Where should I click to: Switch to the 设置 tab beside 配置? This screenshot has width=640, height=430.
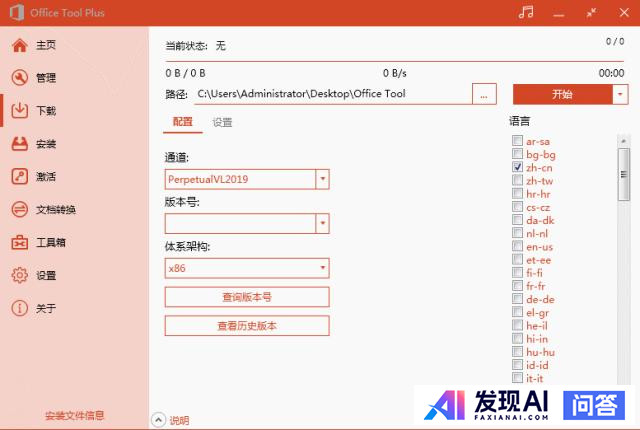point(222,122)
